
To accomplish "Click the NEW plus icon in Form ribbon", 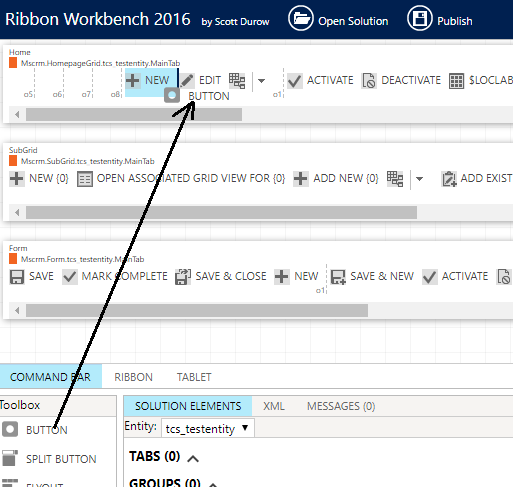I will pos(282,277).
